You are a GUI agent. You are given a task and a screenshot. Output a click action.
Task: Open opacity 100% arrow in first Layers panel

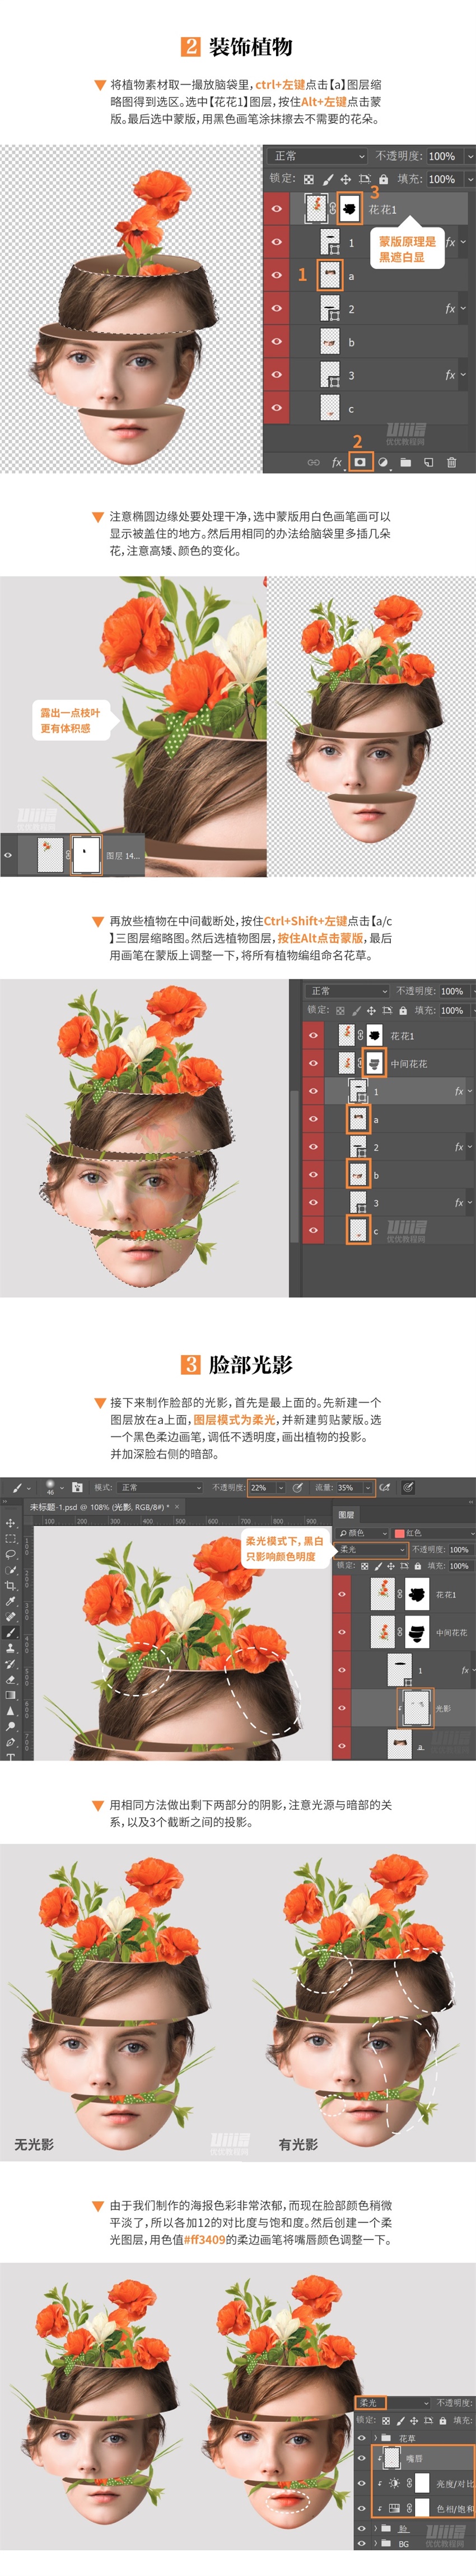(x=470, y=156)
